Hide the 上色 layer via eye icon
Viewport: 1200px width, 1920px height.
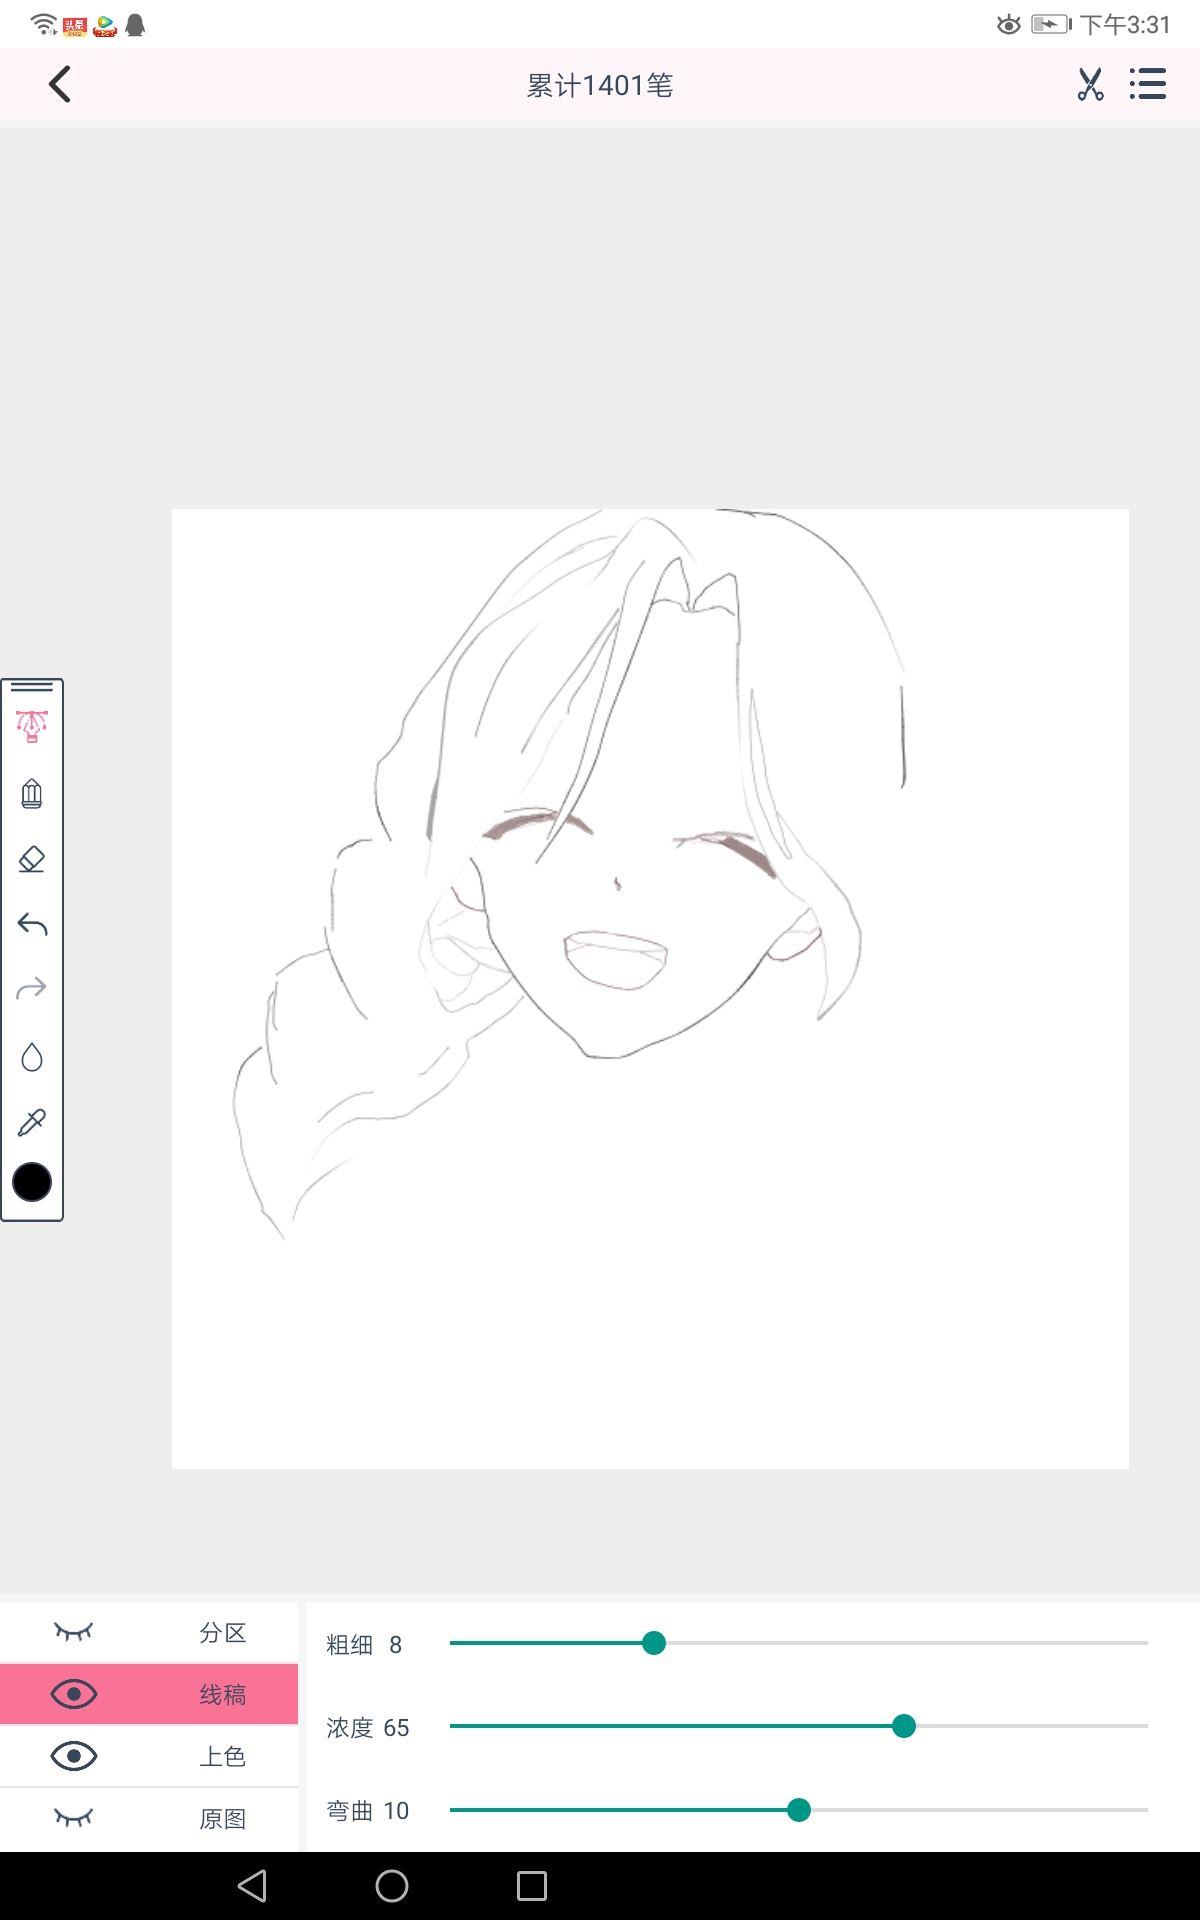pos(73,1756)
